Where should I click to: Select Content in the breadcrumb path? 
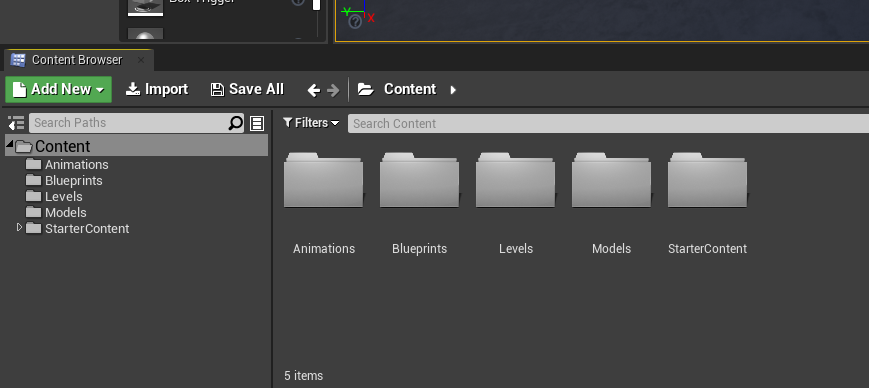coord(410,89)
